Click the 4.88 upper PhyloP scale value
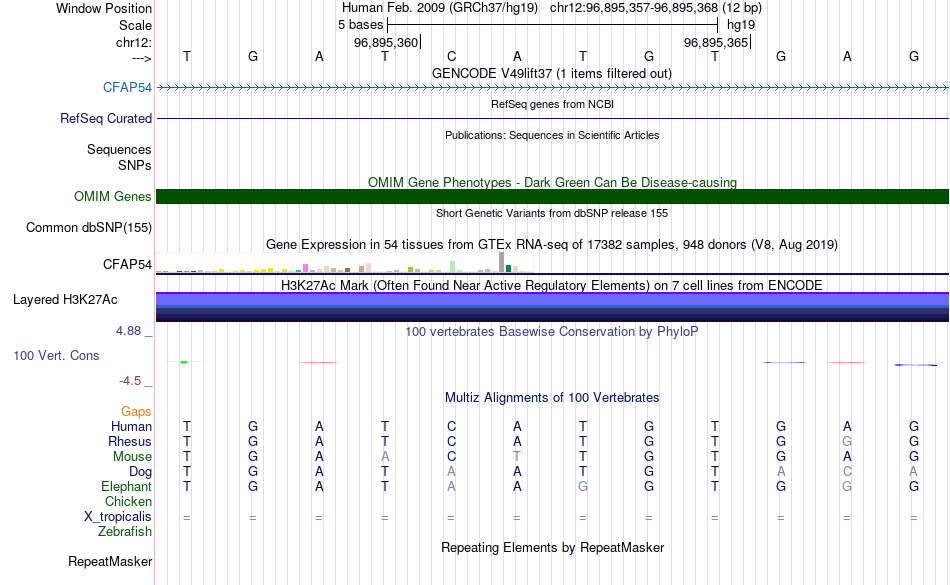Image resolution: width=950 pixels, height=585 pixels. point(128,331)
